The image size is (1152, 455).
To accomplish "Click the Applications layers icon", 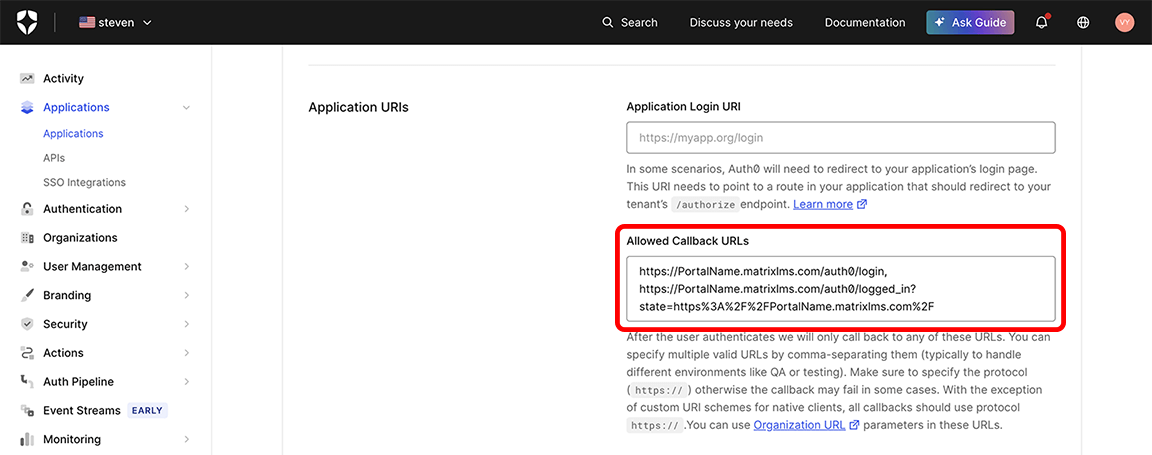I will [27, 107].
